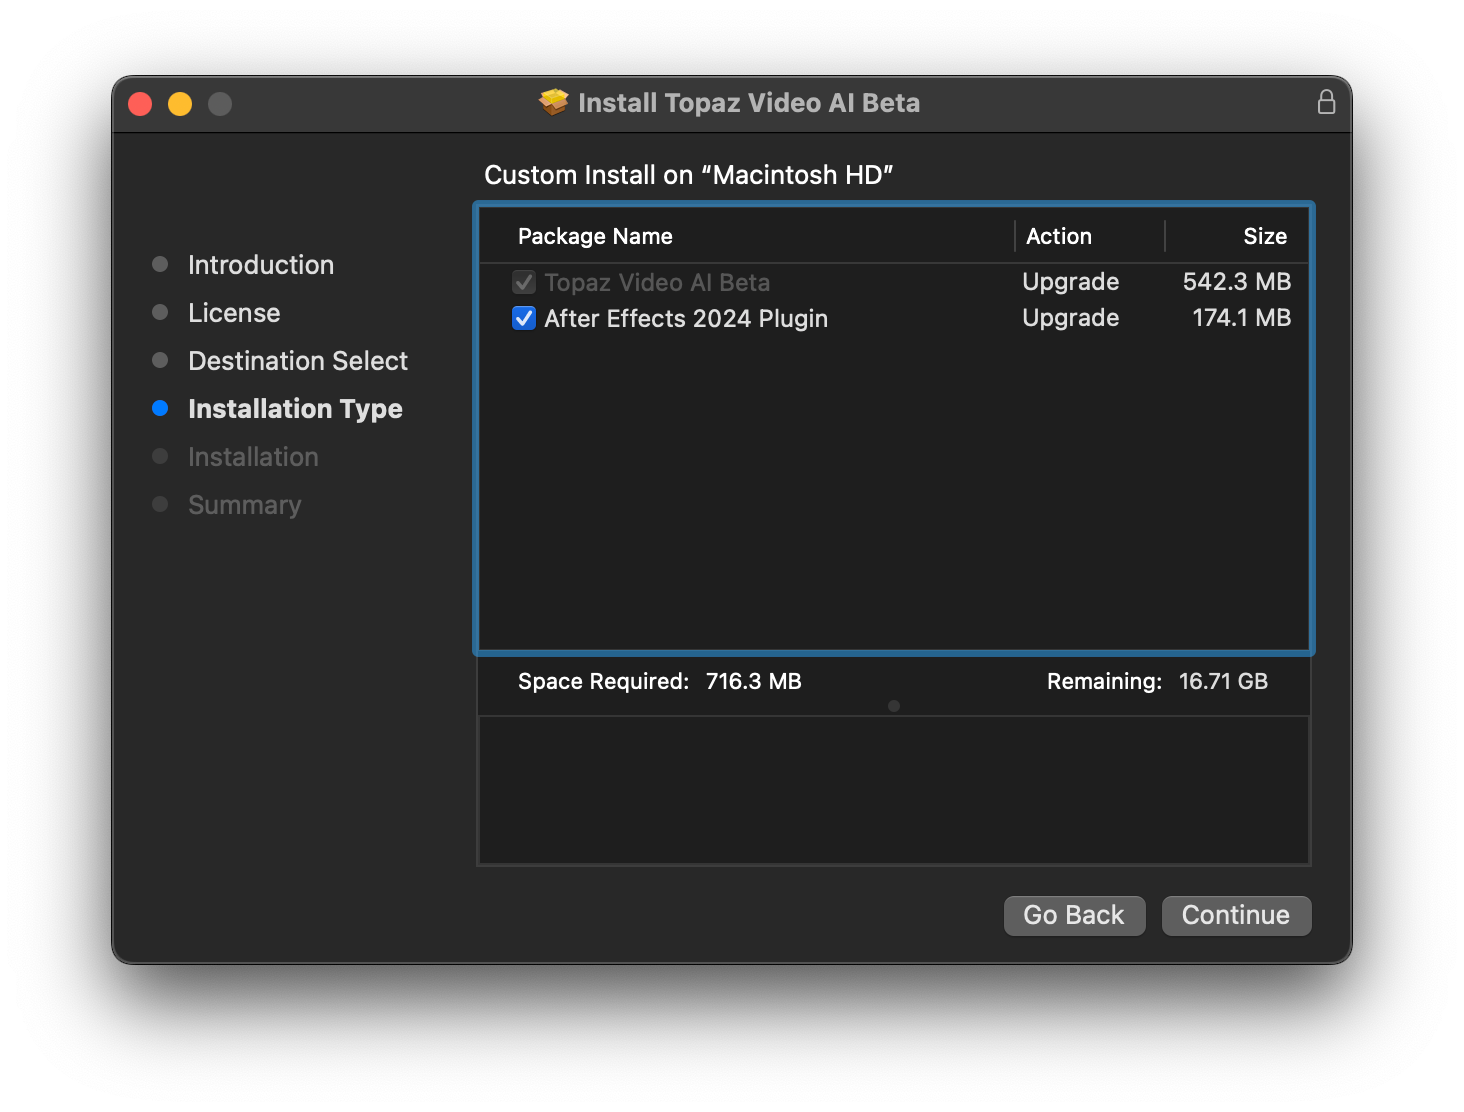Open the Upgrade action for Topaz Video AI Beta
Screen dimensions: 1464x1112
pyautogui.click(x=1070, y=282)
